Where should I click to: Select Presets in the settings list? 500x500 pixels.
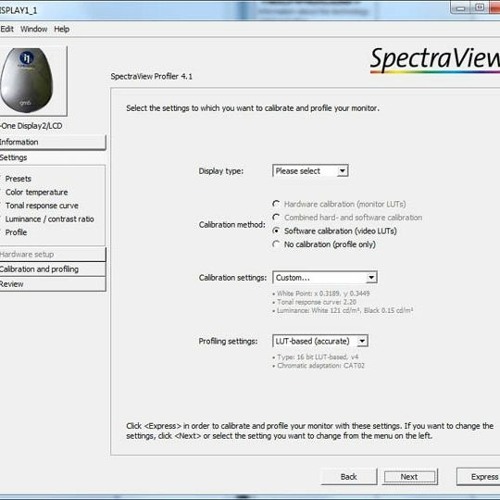[18, 179]
